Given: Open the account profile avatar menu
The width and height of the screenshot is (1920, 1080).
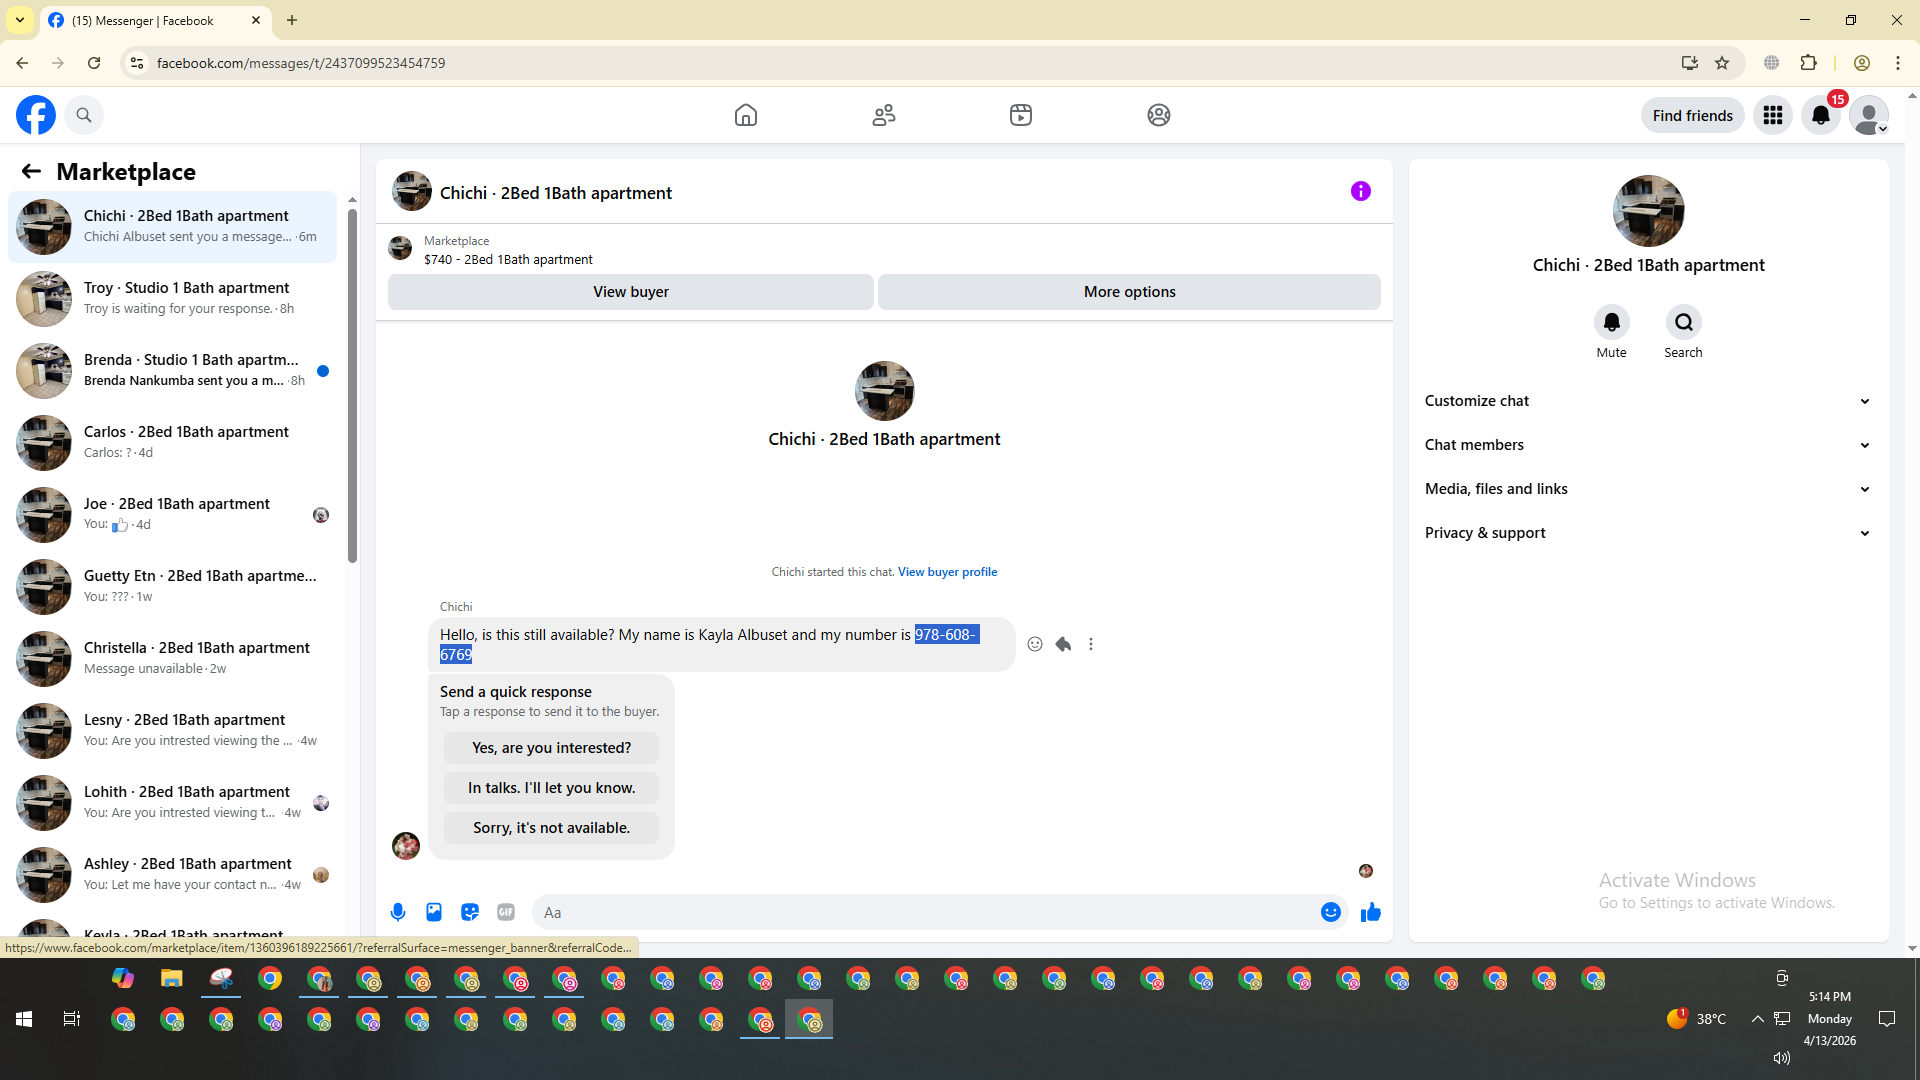Looking at the screenshot, I should pos(1869,115).
